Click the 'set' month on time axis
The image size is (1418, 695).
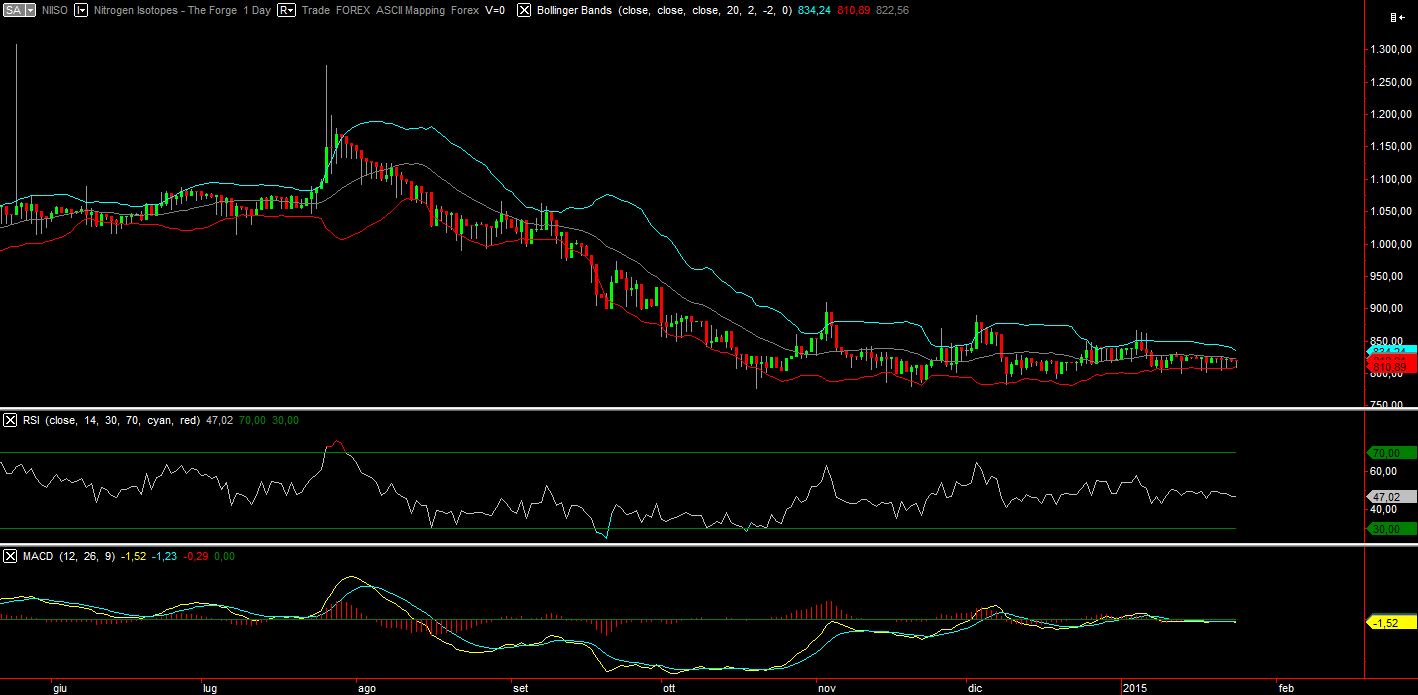click(x=519, y=689)
